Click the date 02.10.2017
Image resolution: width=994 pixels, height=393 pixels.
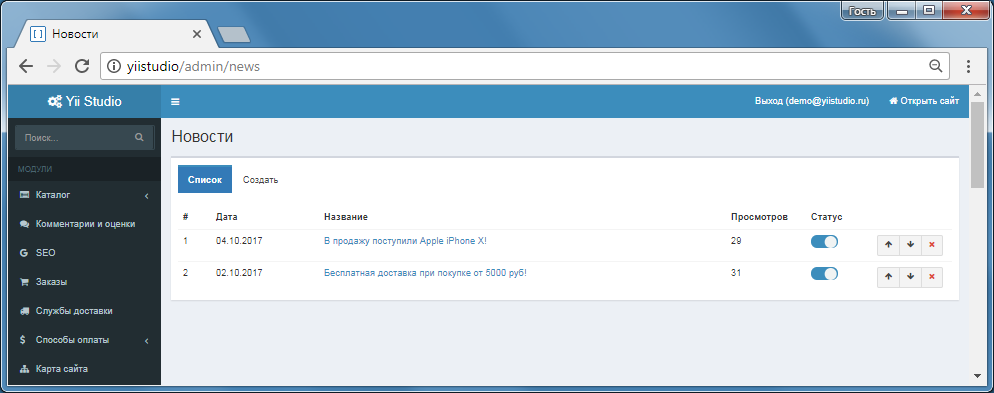tap(239, 273)
